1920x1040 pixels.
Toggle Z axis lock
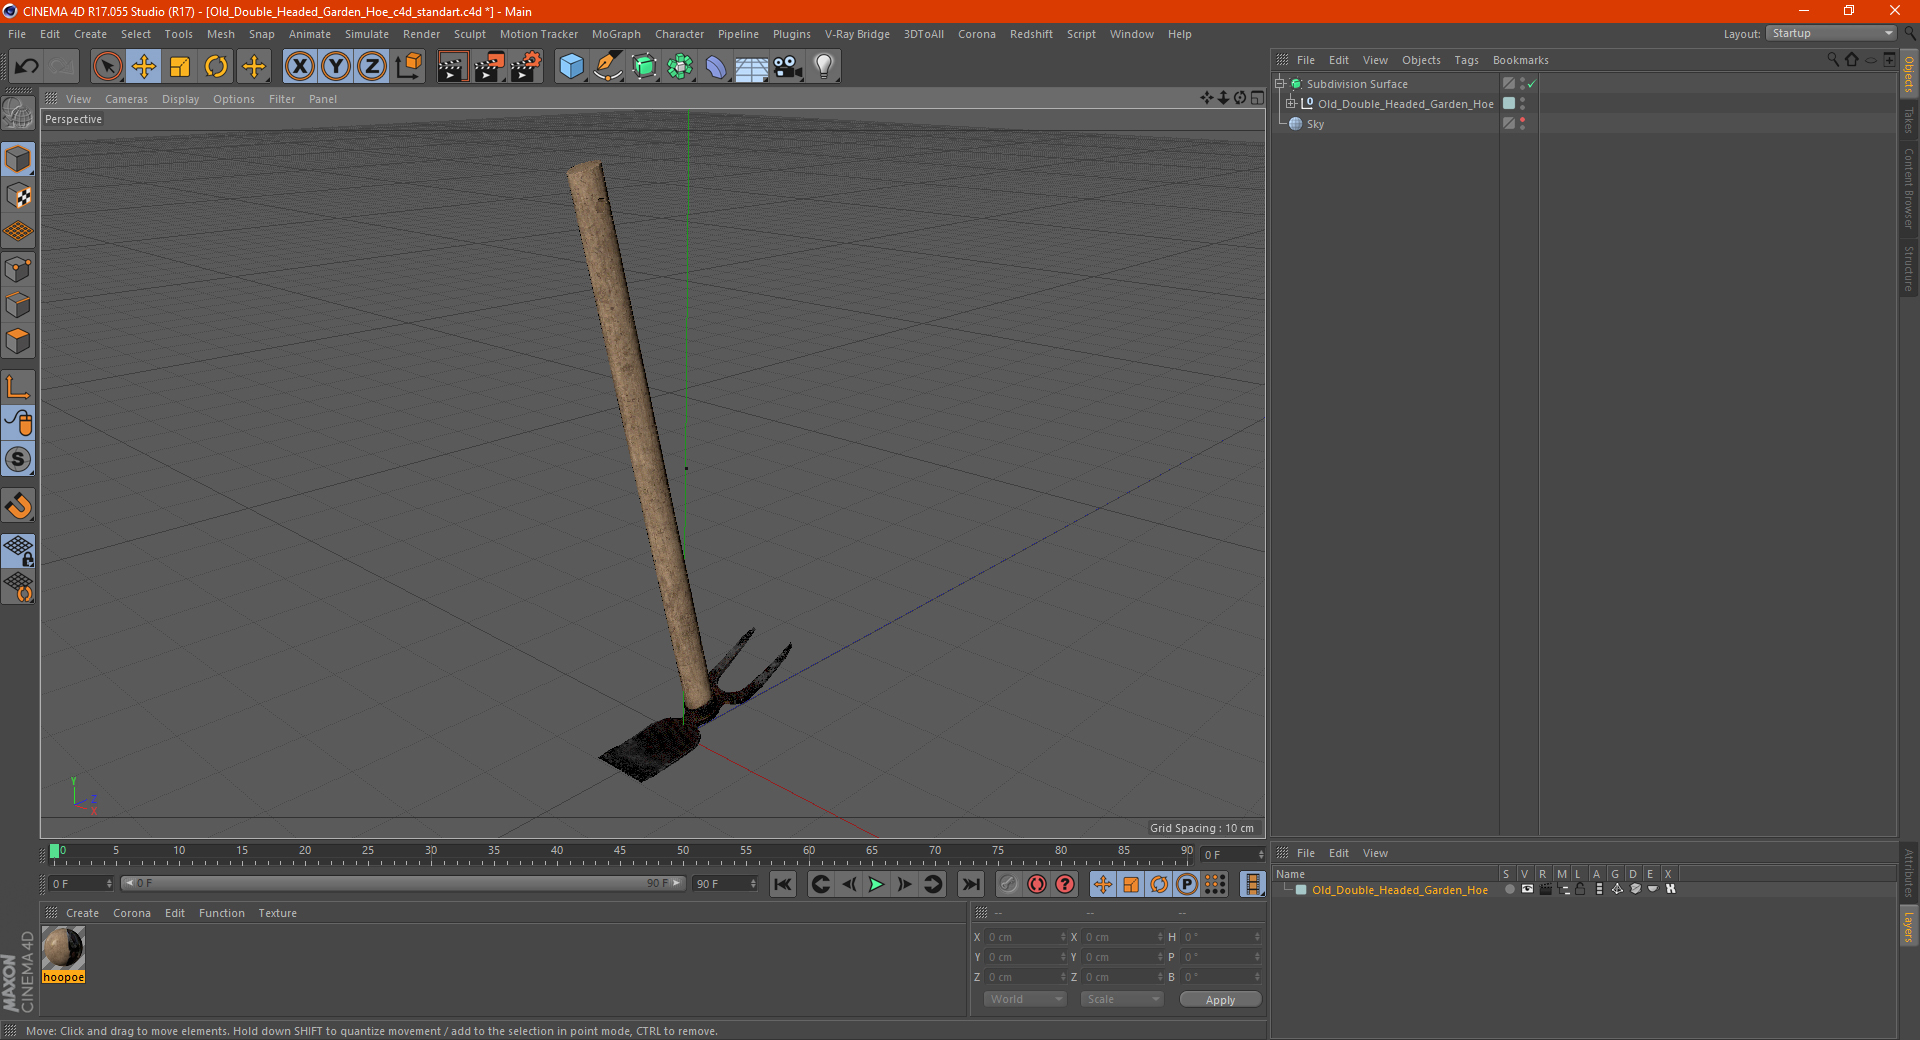point(372,67)
